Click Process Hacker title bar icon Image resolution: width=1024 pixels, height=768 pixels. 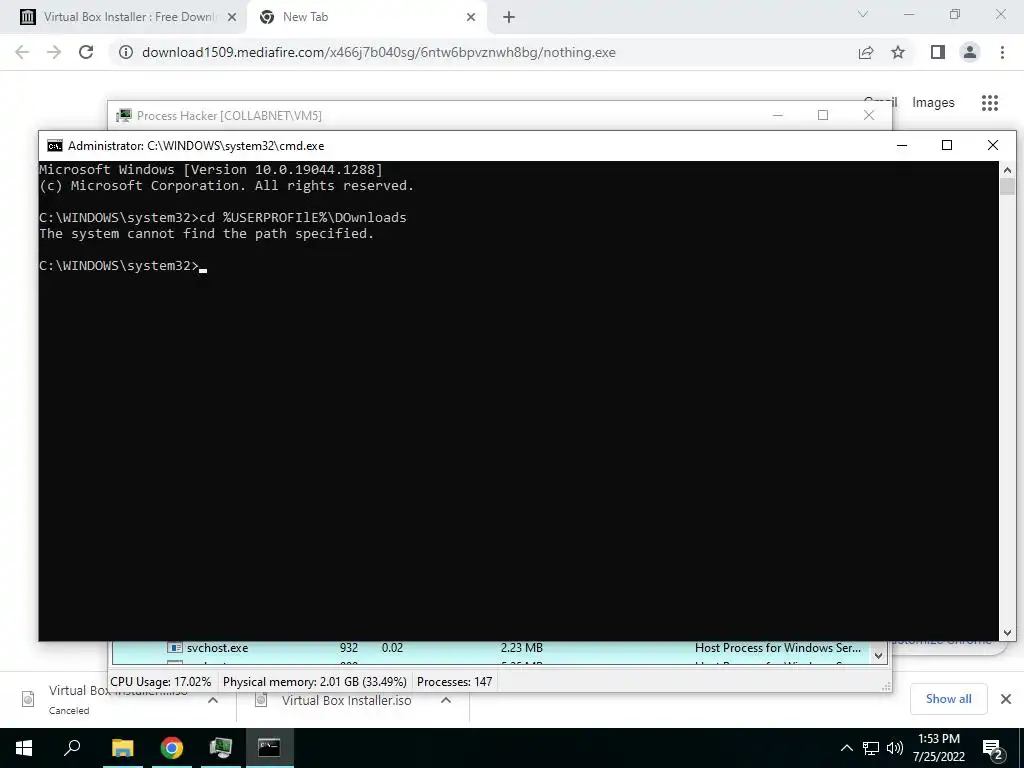tap(124, 116)
